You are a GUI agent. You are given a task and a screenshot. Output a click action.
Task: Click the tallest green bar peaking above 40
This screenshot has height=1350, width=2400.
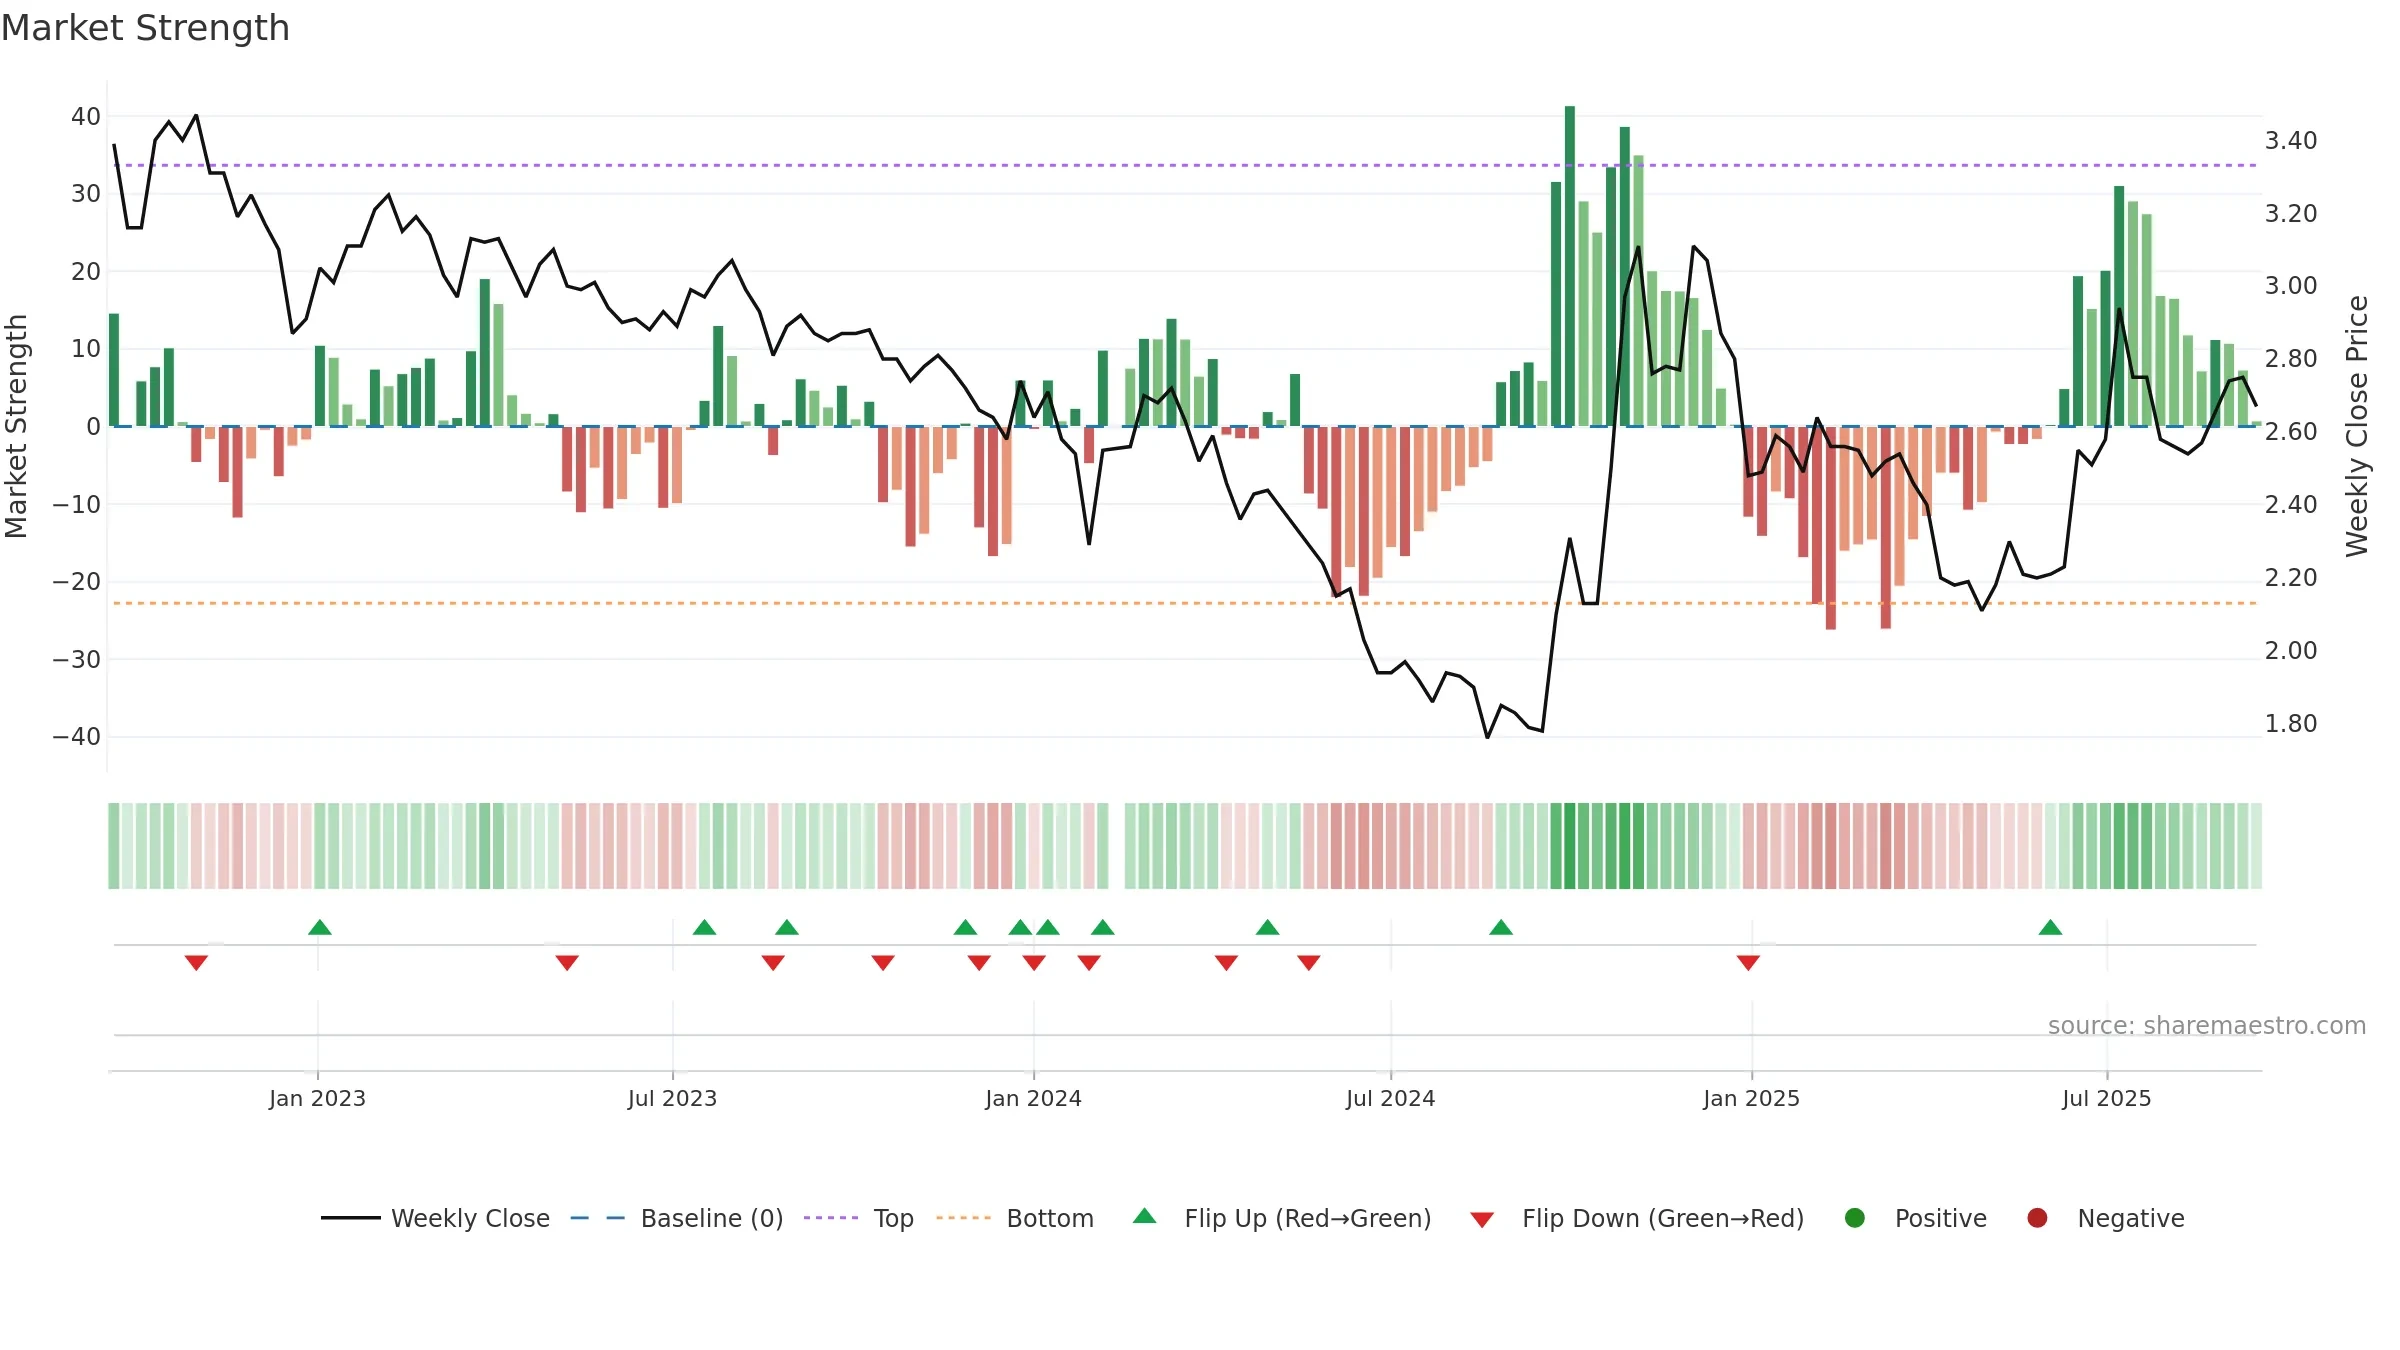coord(1570,266)
